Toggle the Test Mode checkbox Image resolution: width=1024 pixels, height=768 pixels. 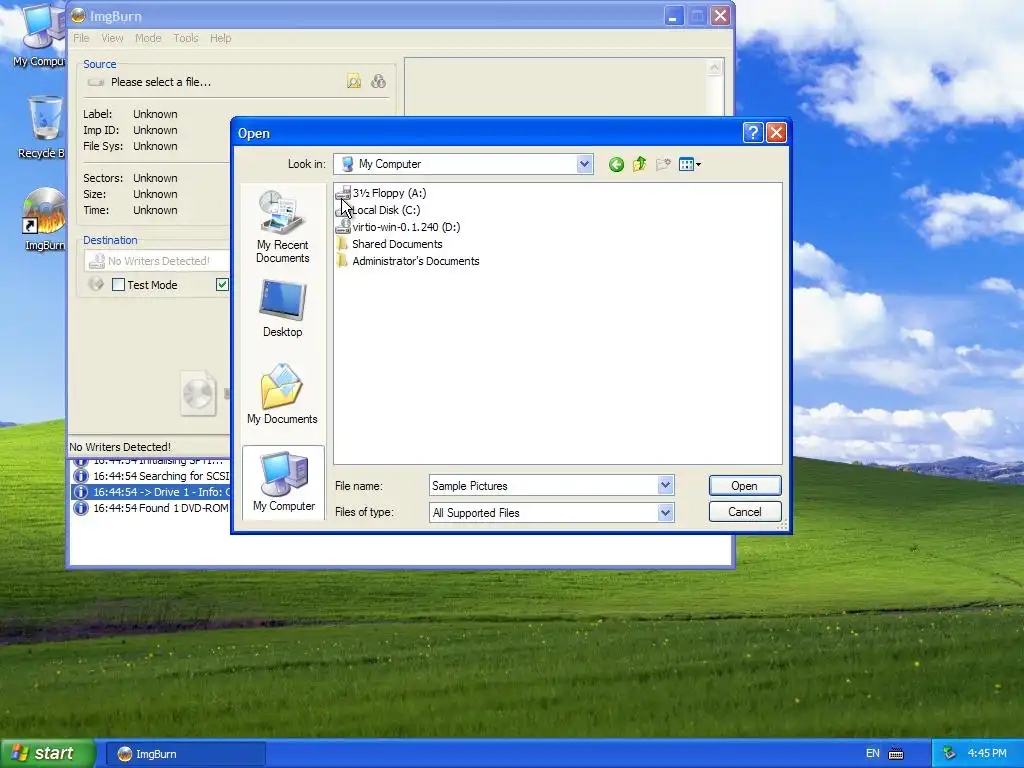coord(118,285)
